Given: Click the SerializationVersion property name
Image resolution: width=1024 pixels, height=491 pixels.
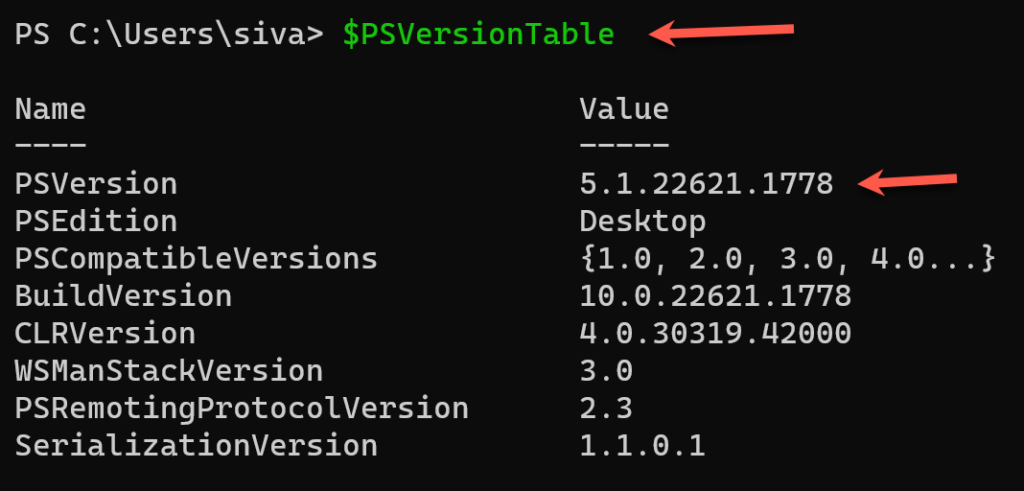Looking at the screenshot, I should coord(196,445).
